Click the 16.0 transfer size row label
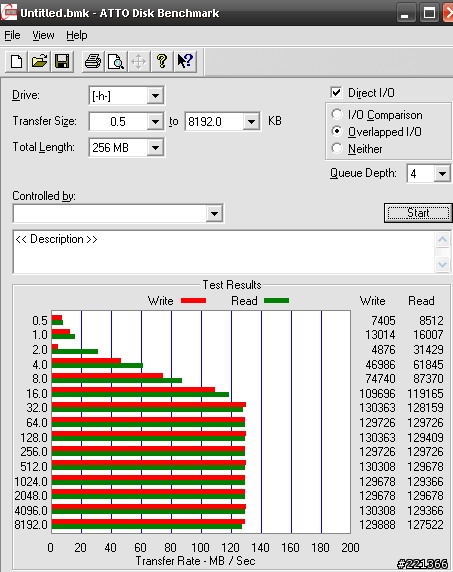This screenshot has width=453, height=572. coord(37,394)
